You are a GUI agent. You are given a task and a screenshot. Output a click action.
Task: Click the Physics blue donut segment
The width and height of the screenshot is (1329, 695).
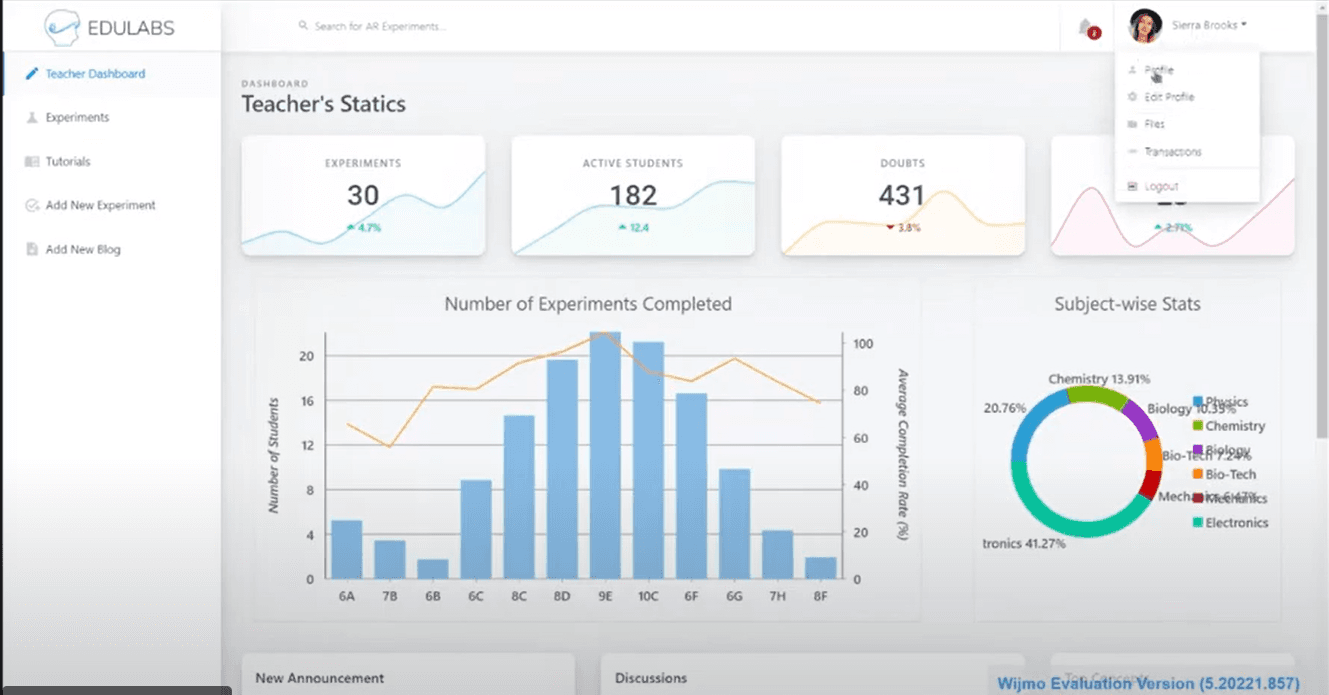click(x=1033, y=415)
